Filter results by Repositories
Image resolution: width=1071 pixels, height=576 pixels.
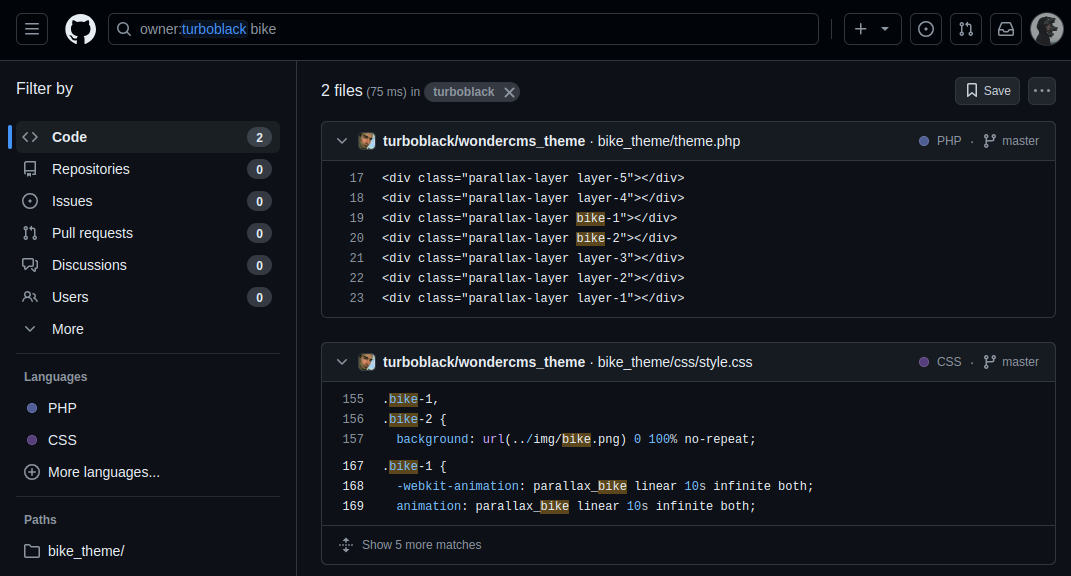[148, 169]
